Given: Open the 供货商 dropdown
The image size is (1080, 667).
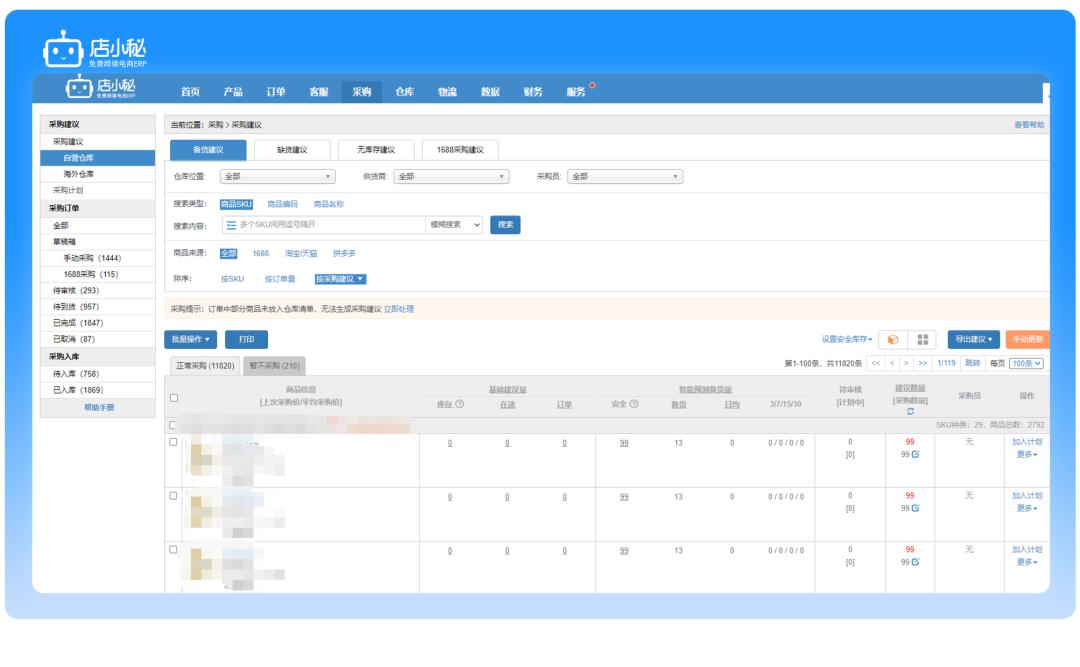Looking at the screenshot, I should (452, 177).
